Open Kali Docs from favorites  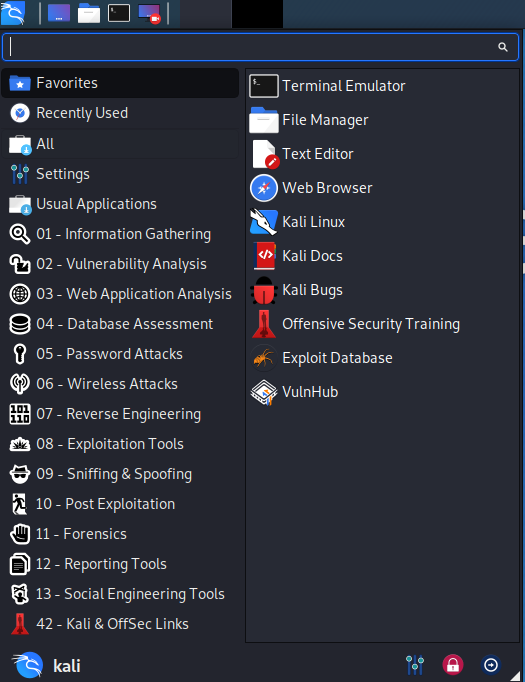click(x=382, y=256)
